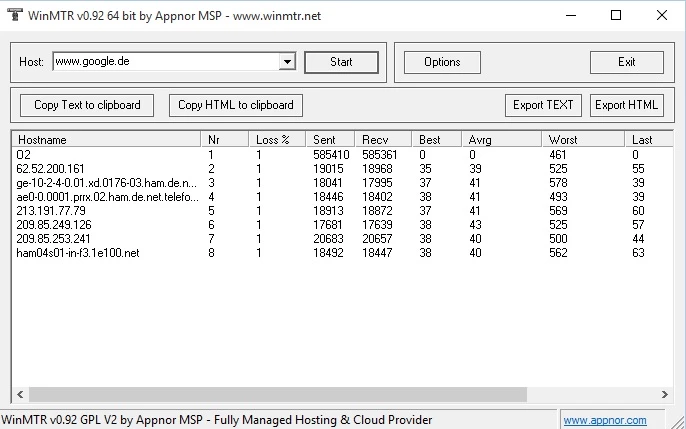Click the Sent value 20683
The height and width of the screenshot is (429, 686).
pos(328,239)
